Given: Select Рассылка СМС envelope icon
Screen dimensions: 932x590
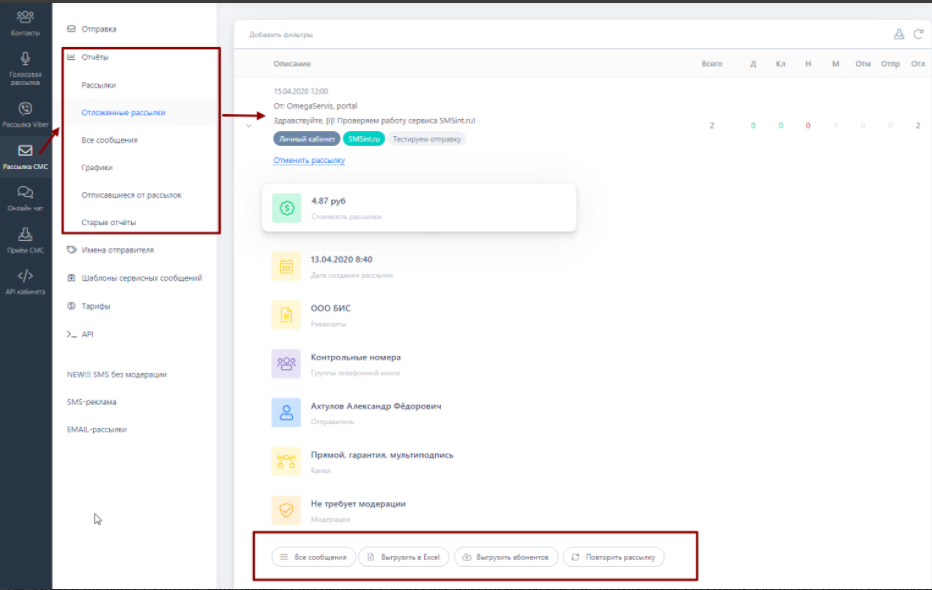Looking at the screenshot, I should (25, 150).
